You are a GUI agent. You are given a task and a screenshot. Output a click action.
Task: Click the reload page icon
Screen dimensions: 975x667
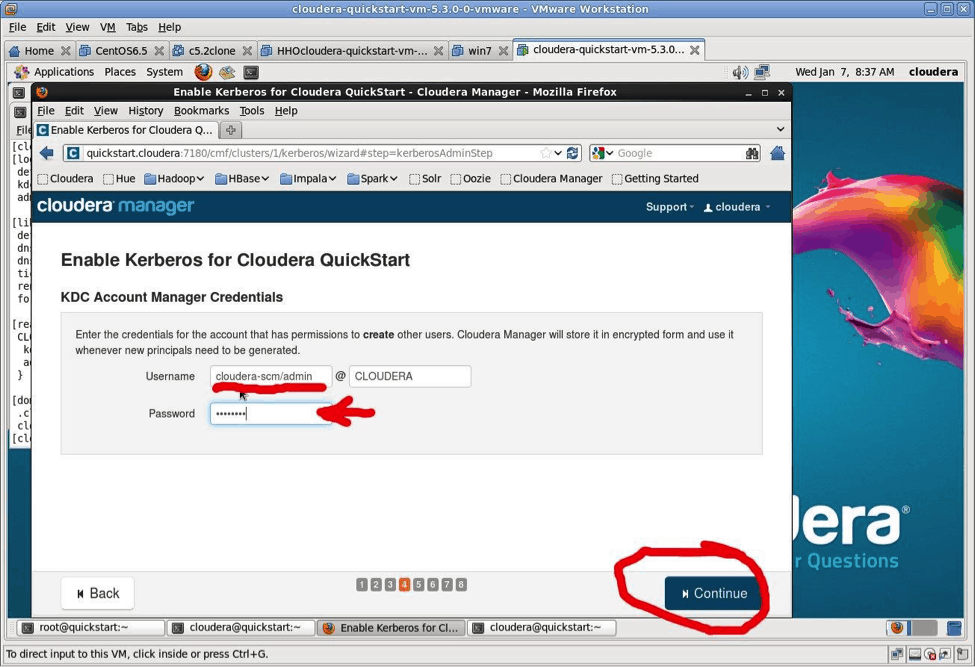[572, 153]
